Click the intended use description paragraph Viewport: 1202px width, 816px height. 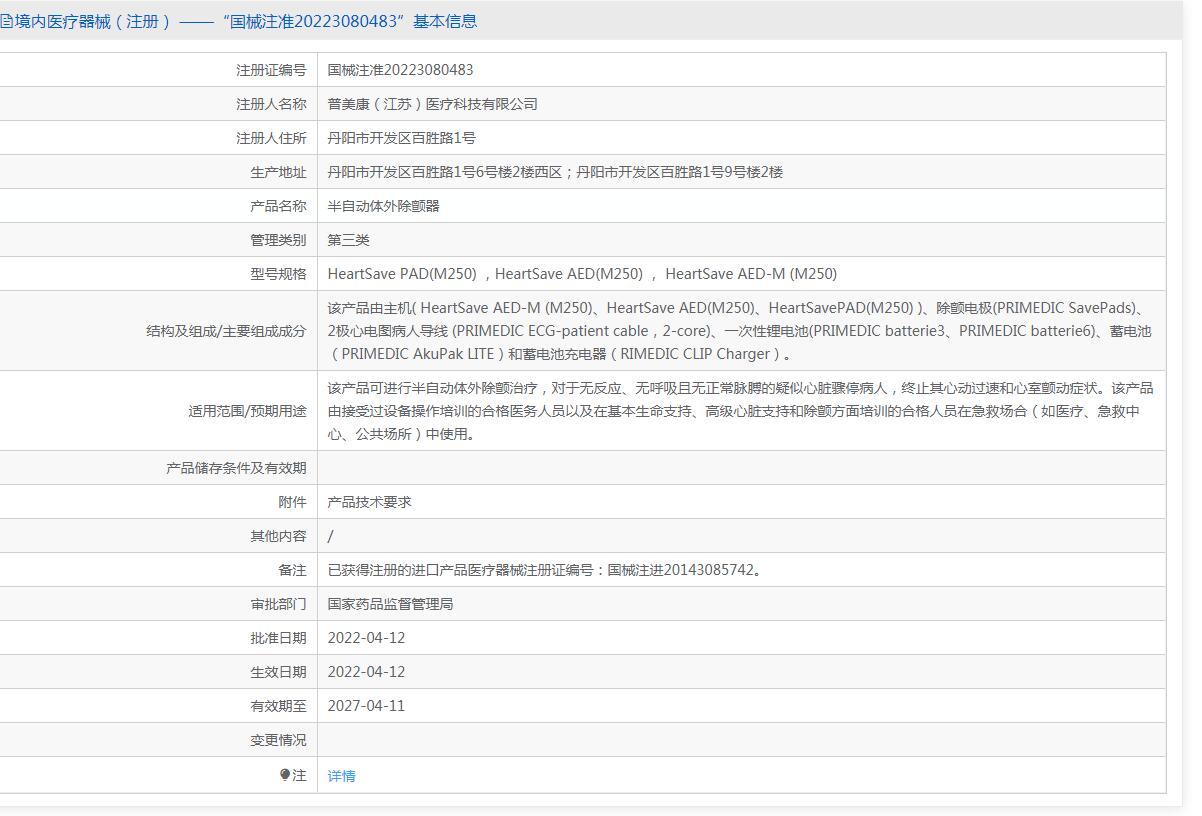click(x=739, y=411)
